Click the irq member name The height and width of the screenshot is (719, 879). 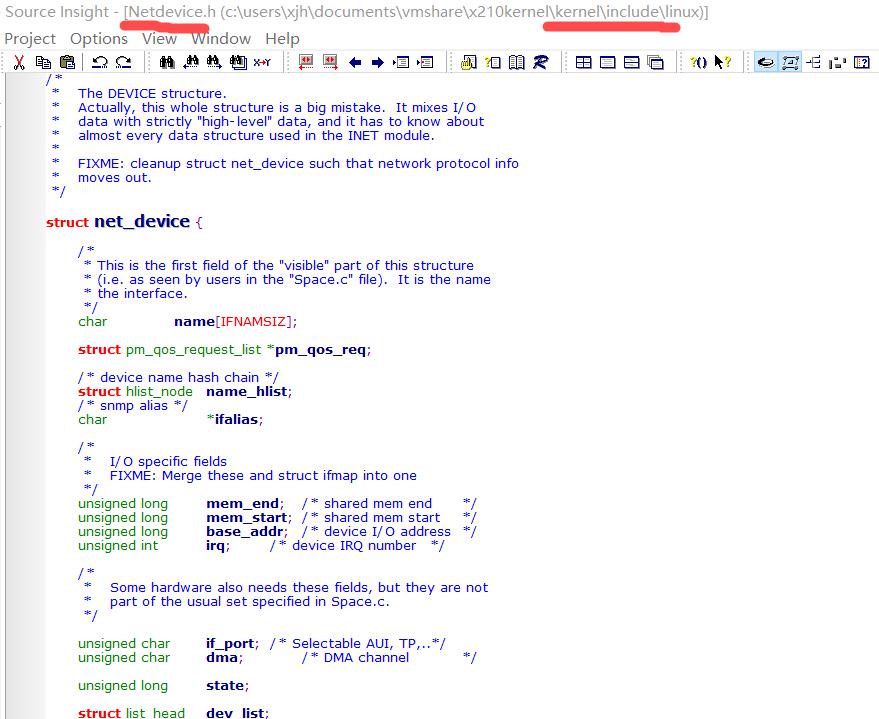tap(215, 546)
